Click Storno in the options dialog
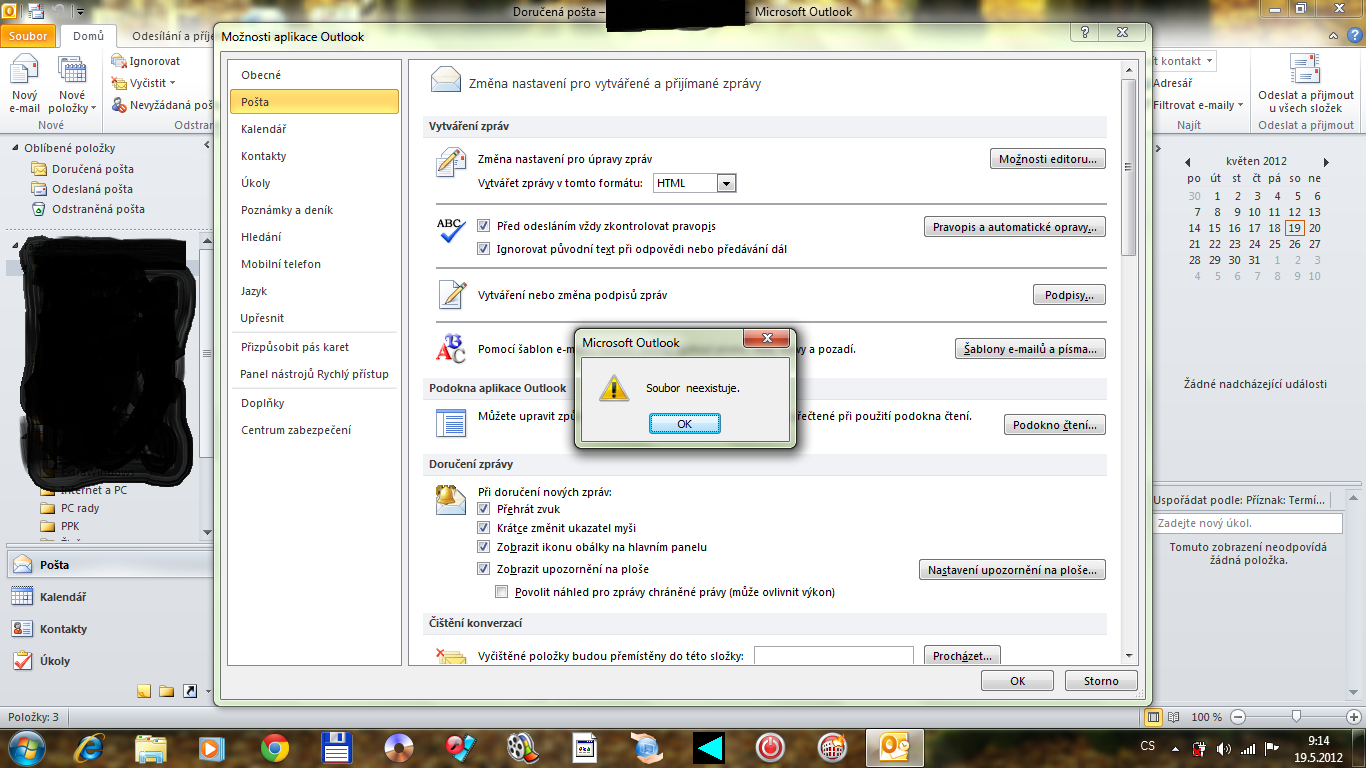This screenshot has width=1366, height=768. pyautogui.click(x=1101, y=681)
